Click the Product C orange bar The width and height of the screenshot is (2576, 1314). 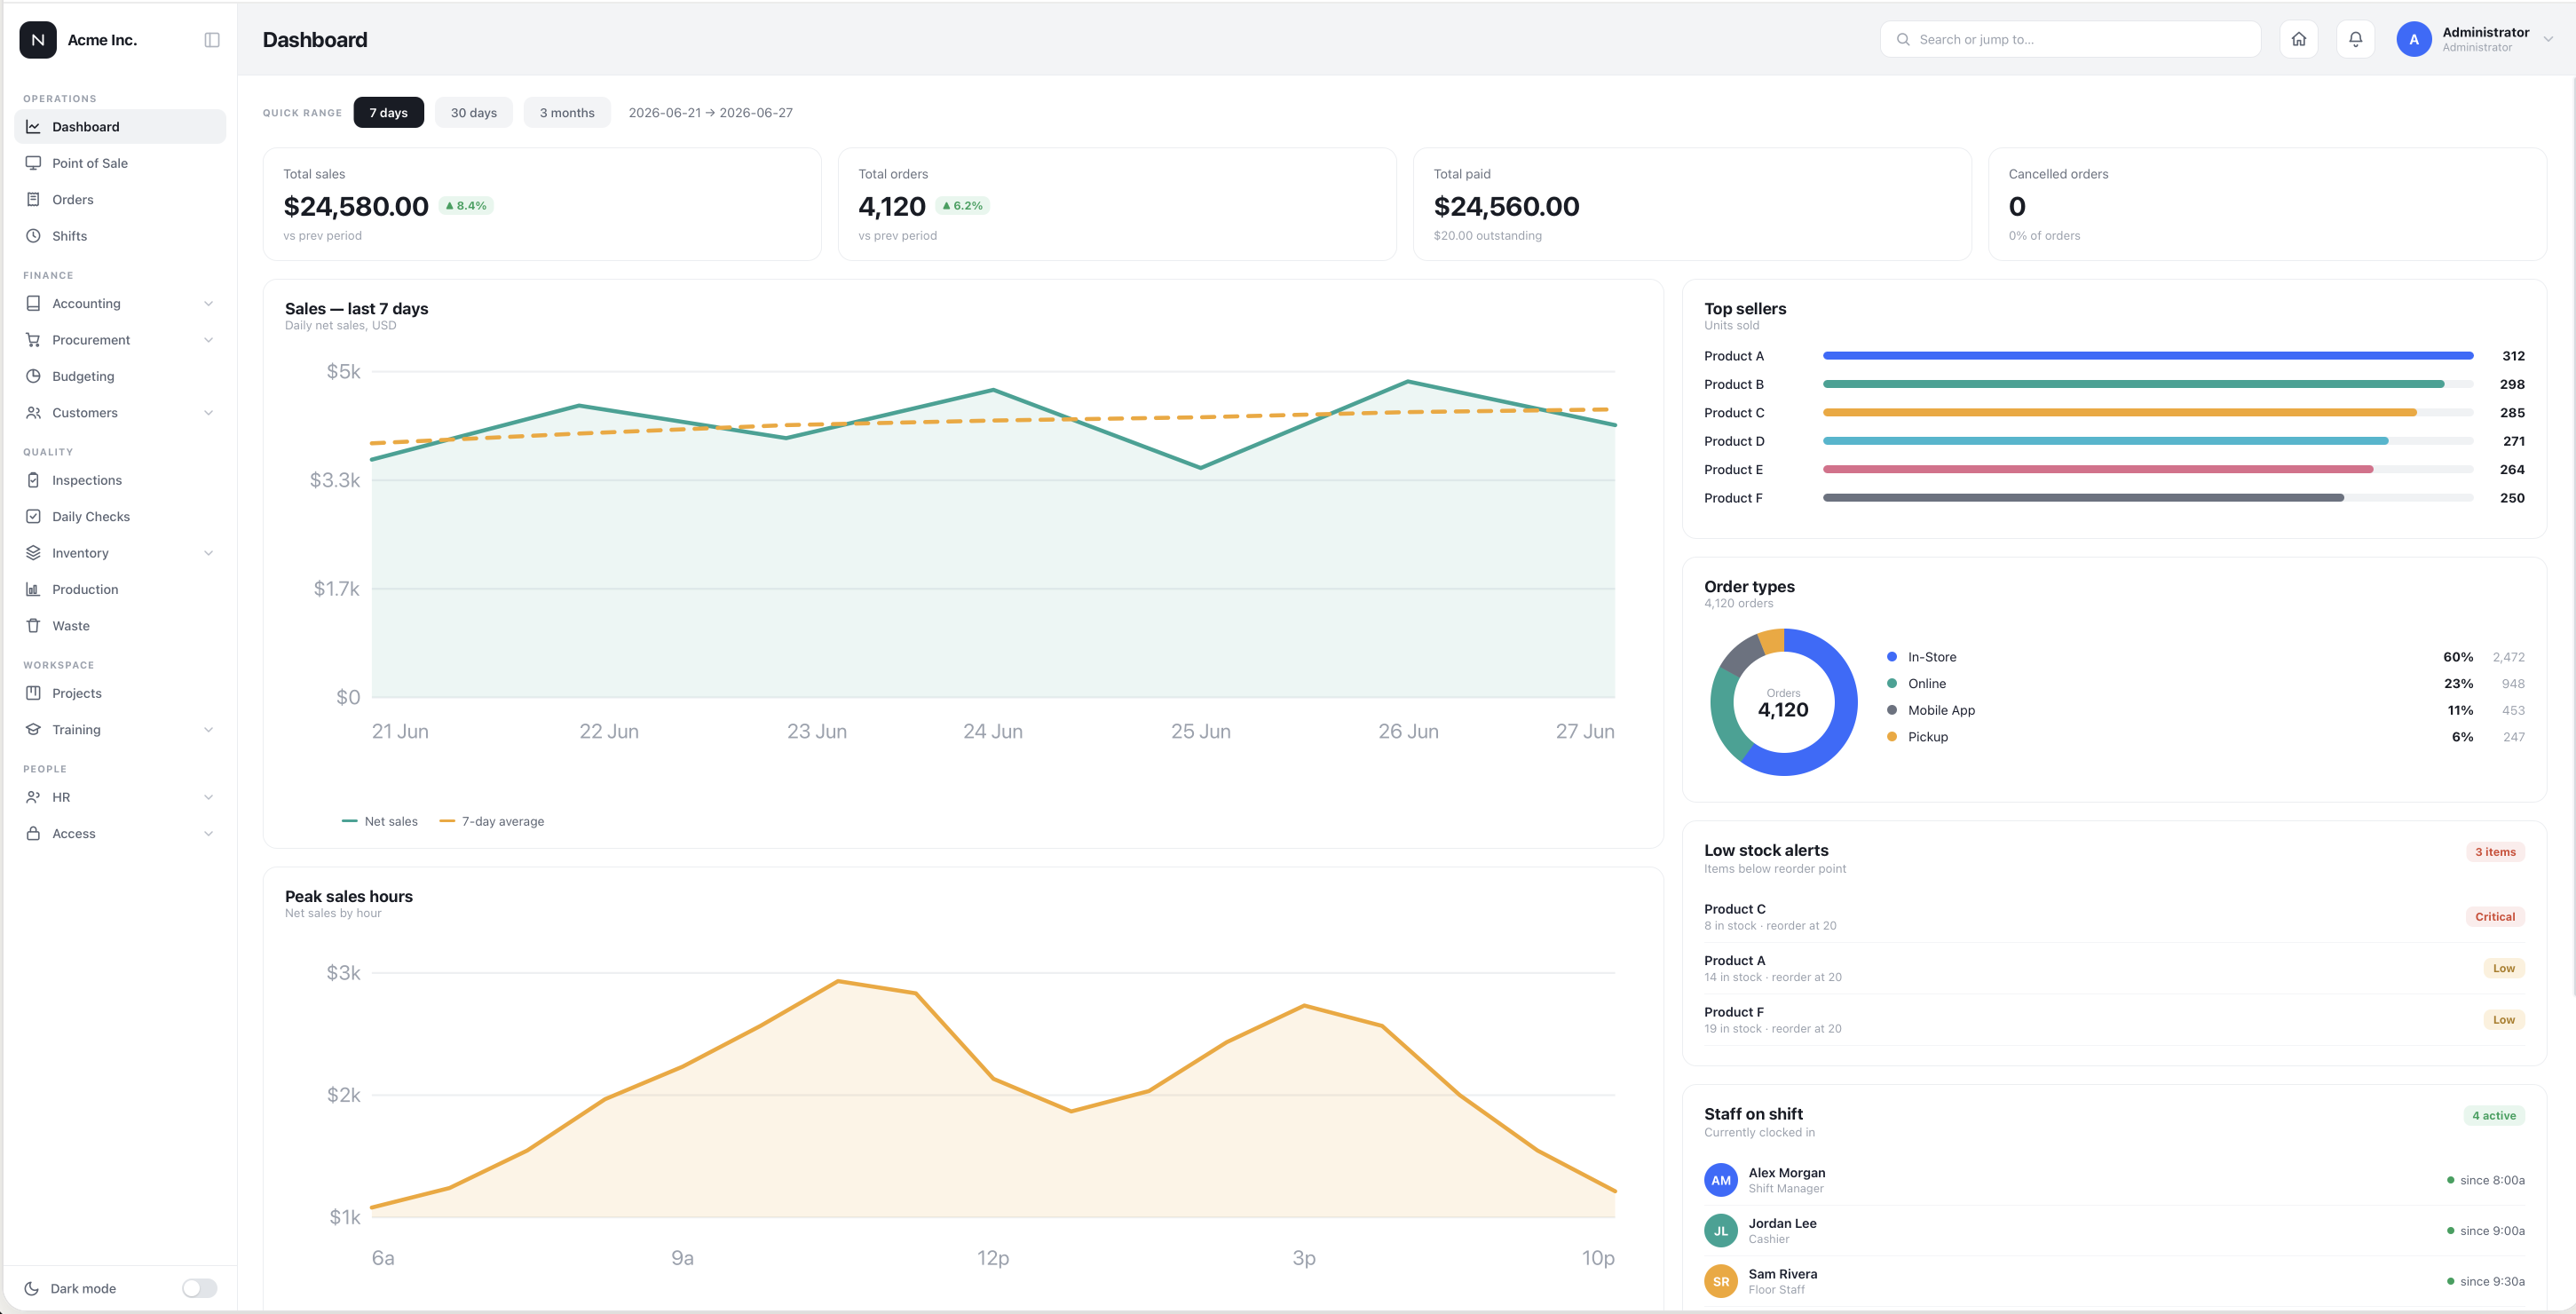pos(2120,413)
